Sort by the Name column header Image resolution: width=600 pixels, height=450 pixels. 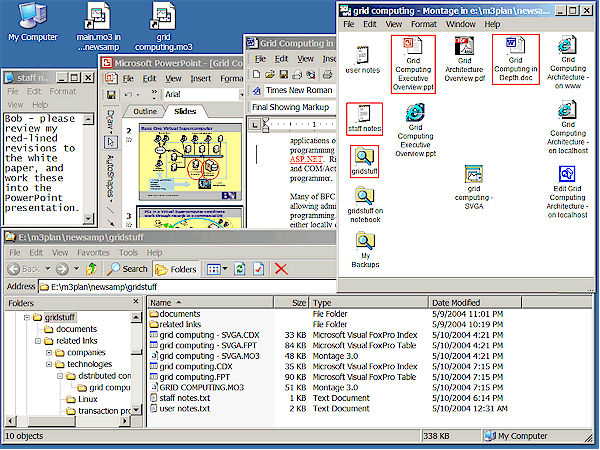(x=211, y=303)
